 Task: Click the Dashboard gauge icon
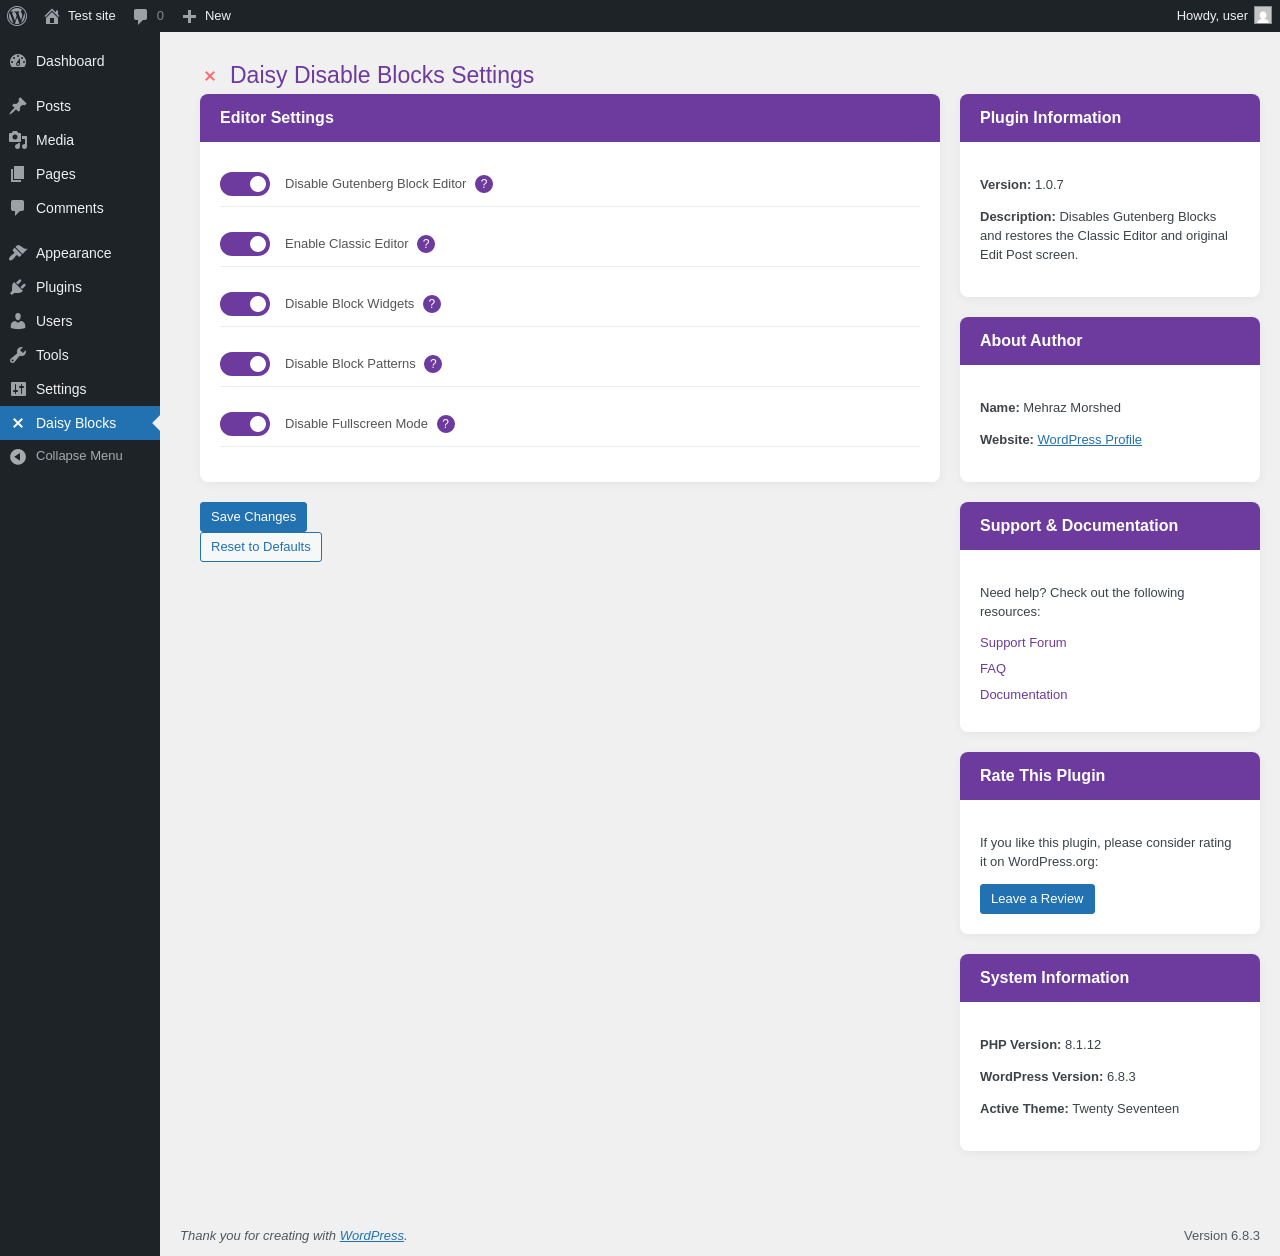(x=18, y=61)
